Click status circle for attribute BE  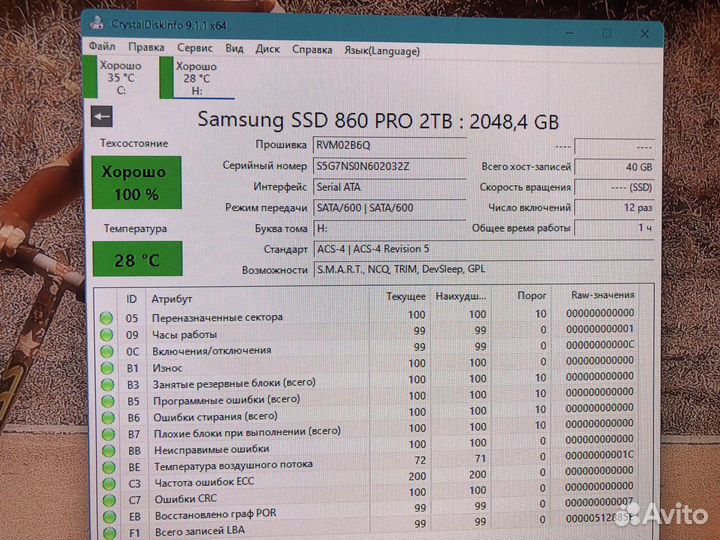(109, 467)
